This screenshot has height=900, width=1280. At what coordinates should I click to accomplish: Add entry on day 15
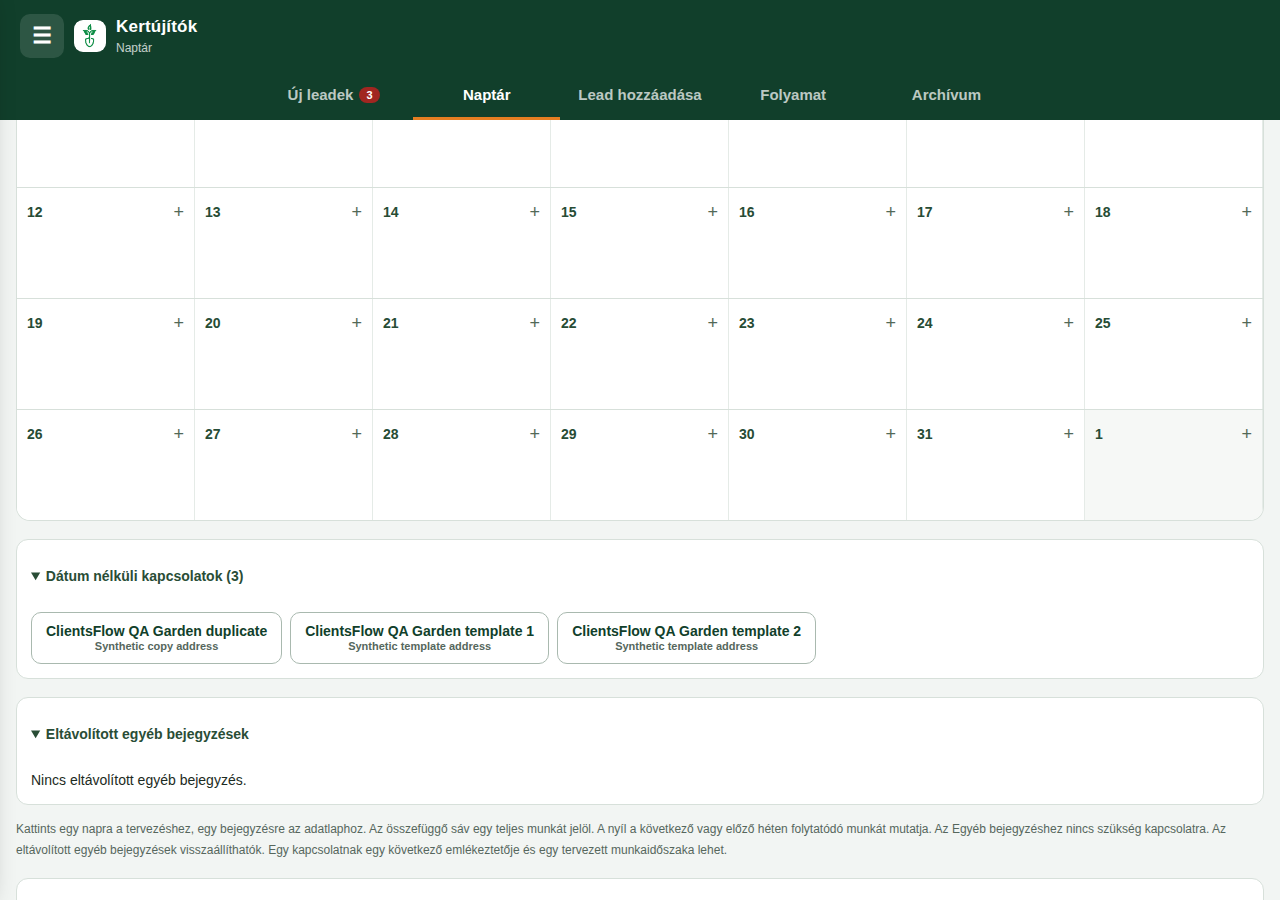(x=713, y=212)
